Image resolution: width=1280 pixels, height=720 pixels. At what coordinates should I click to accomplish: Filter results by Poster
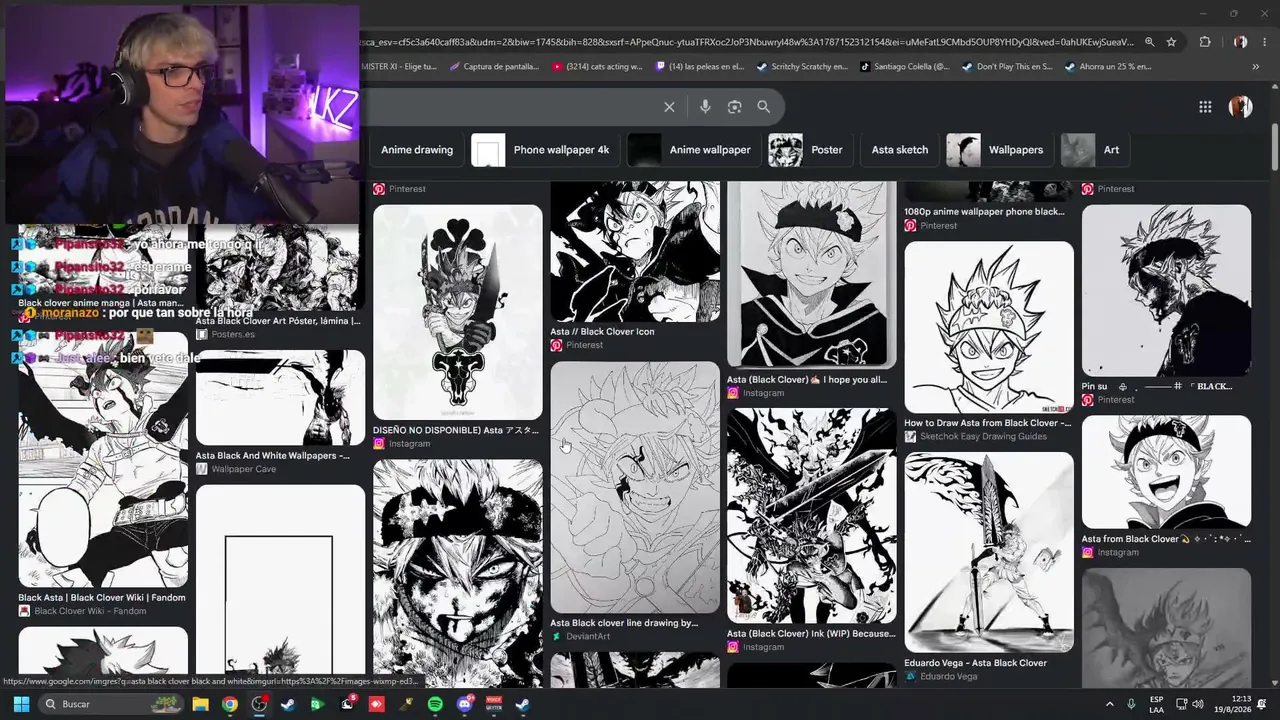click(810, 150)
